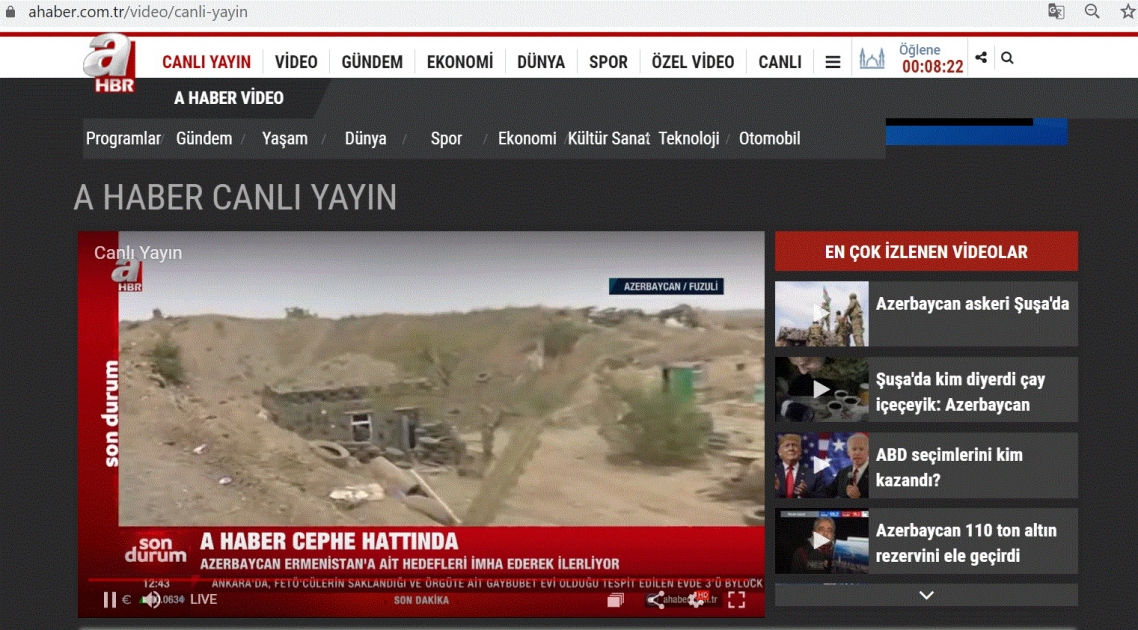
Task: Click the lock icon in the address bar
Action: pyautogui.click(x=10, y=12)
